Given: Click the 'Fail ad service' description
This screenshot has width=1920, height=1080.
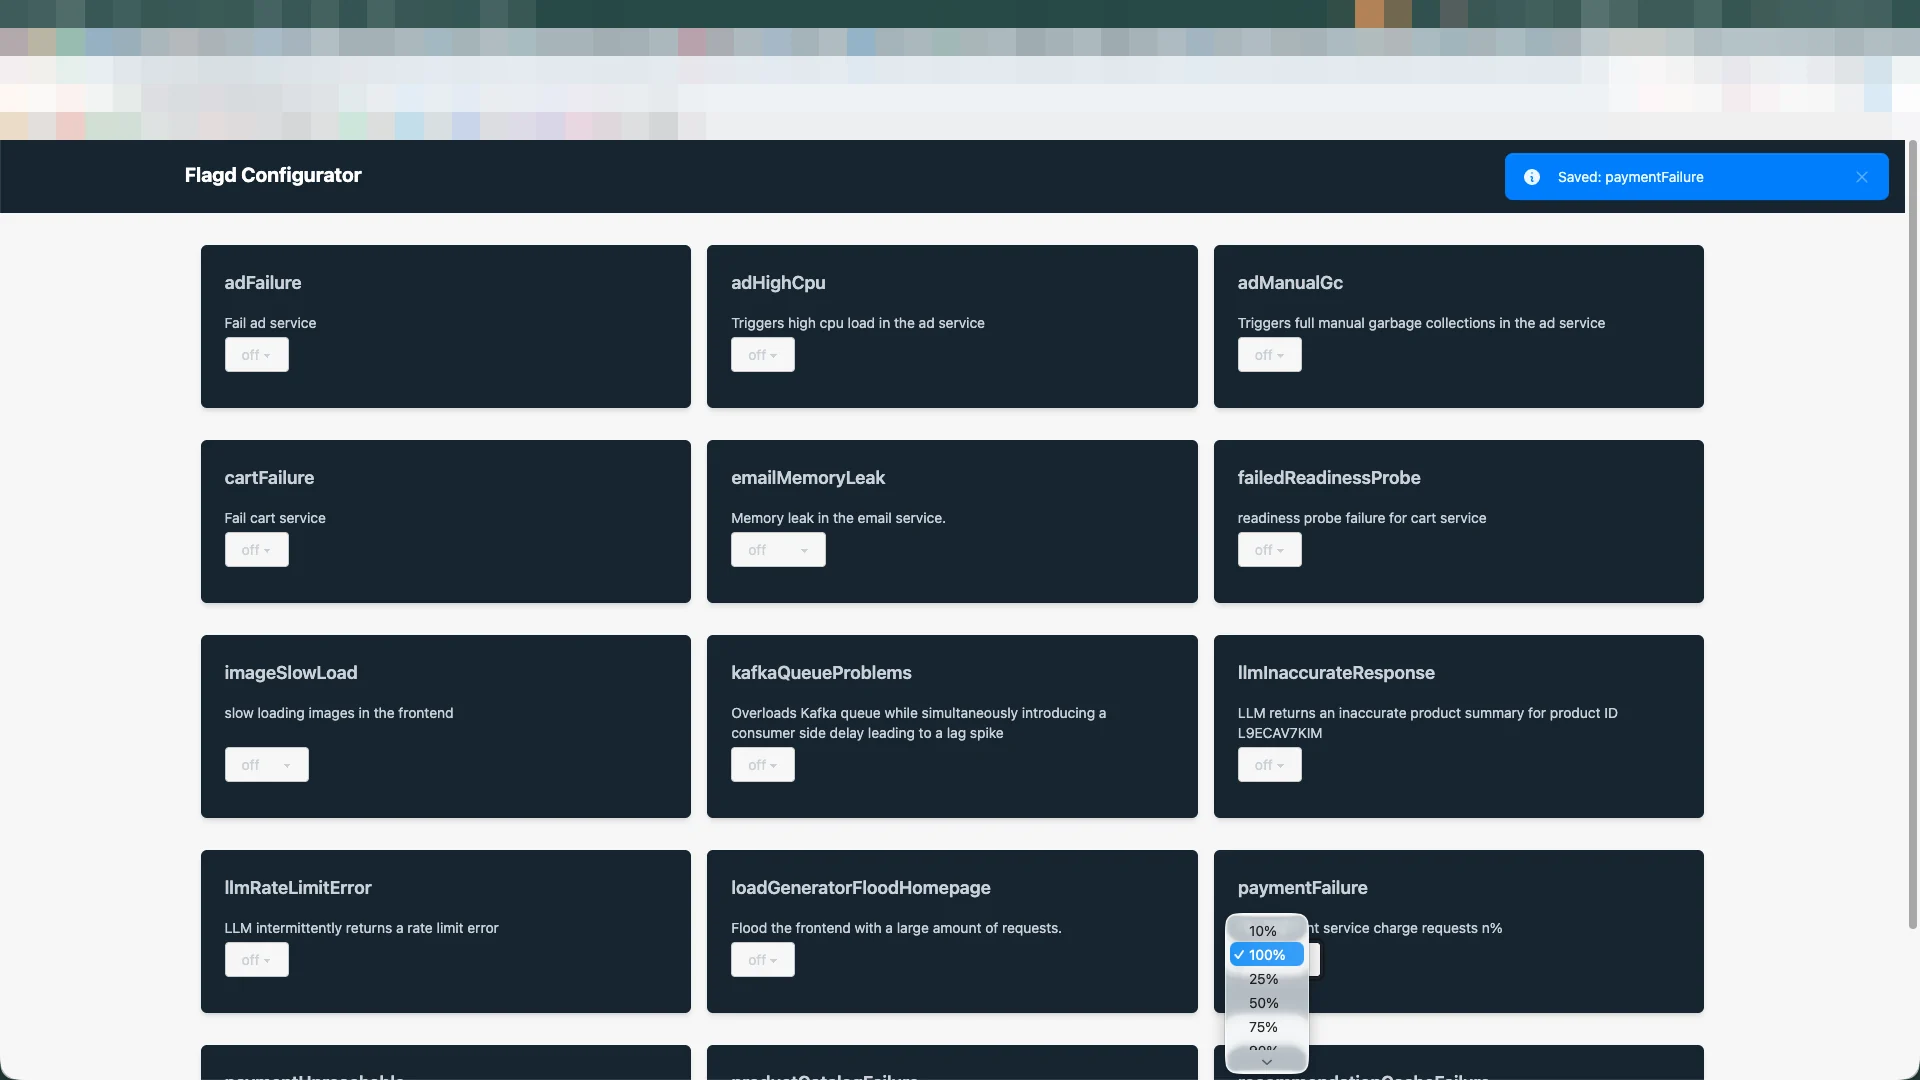Looking at the screenshot, I should 270,323.
